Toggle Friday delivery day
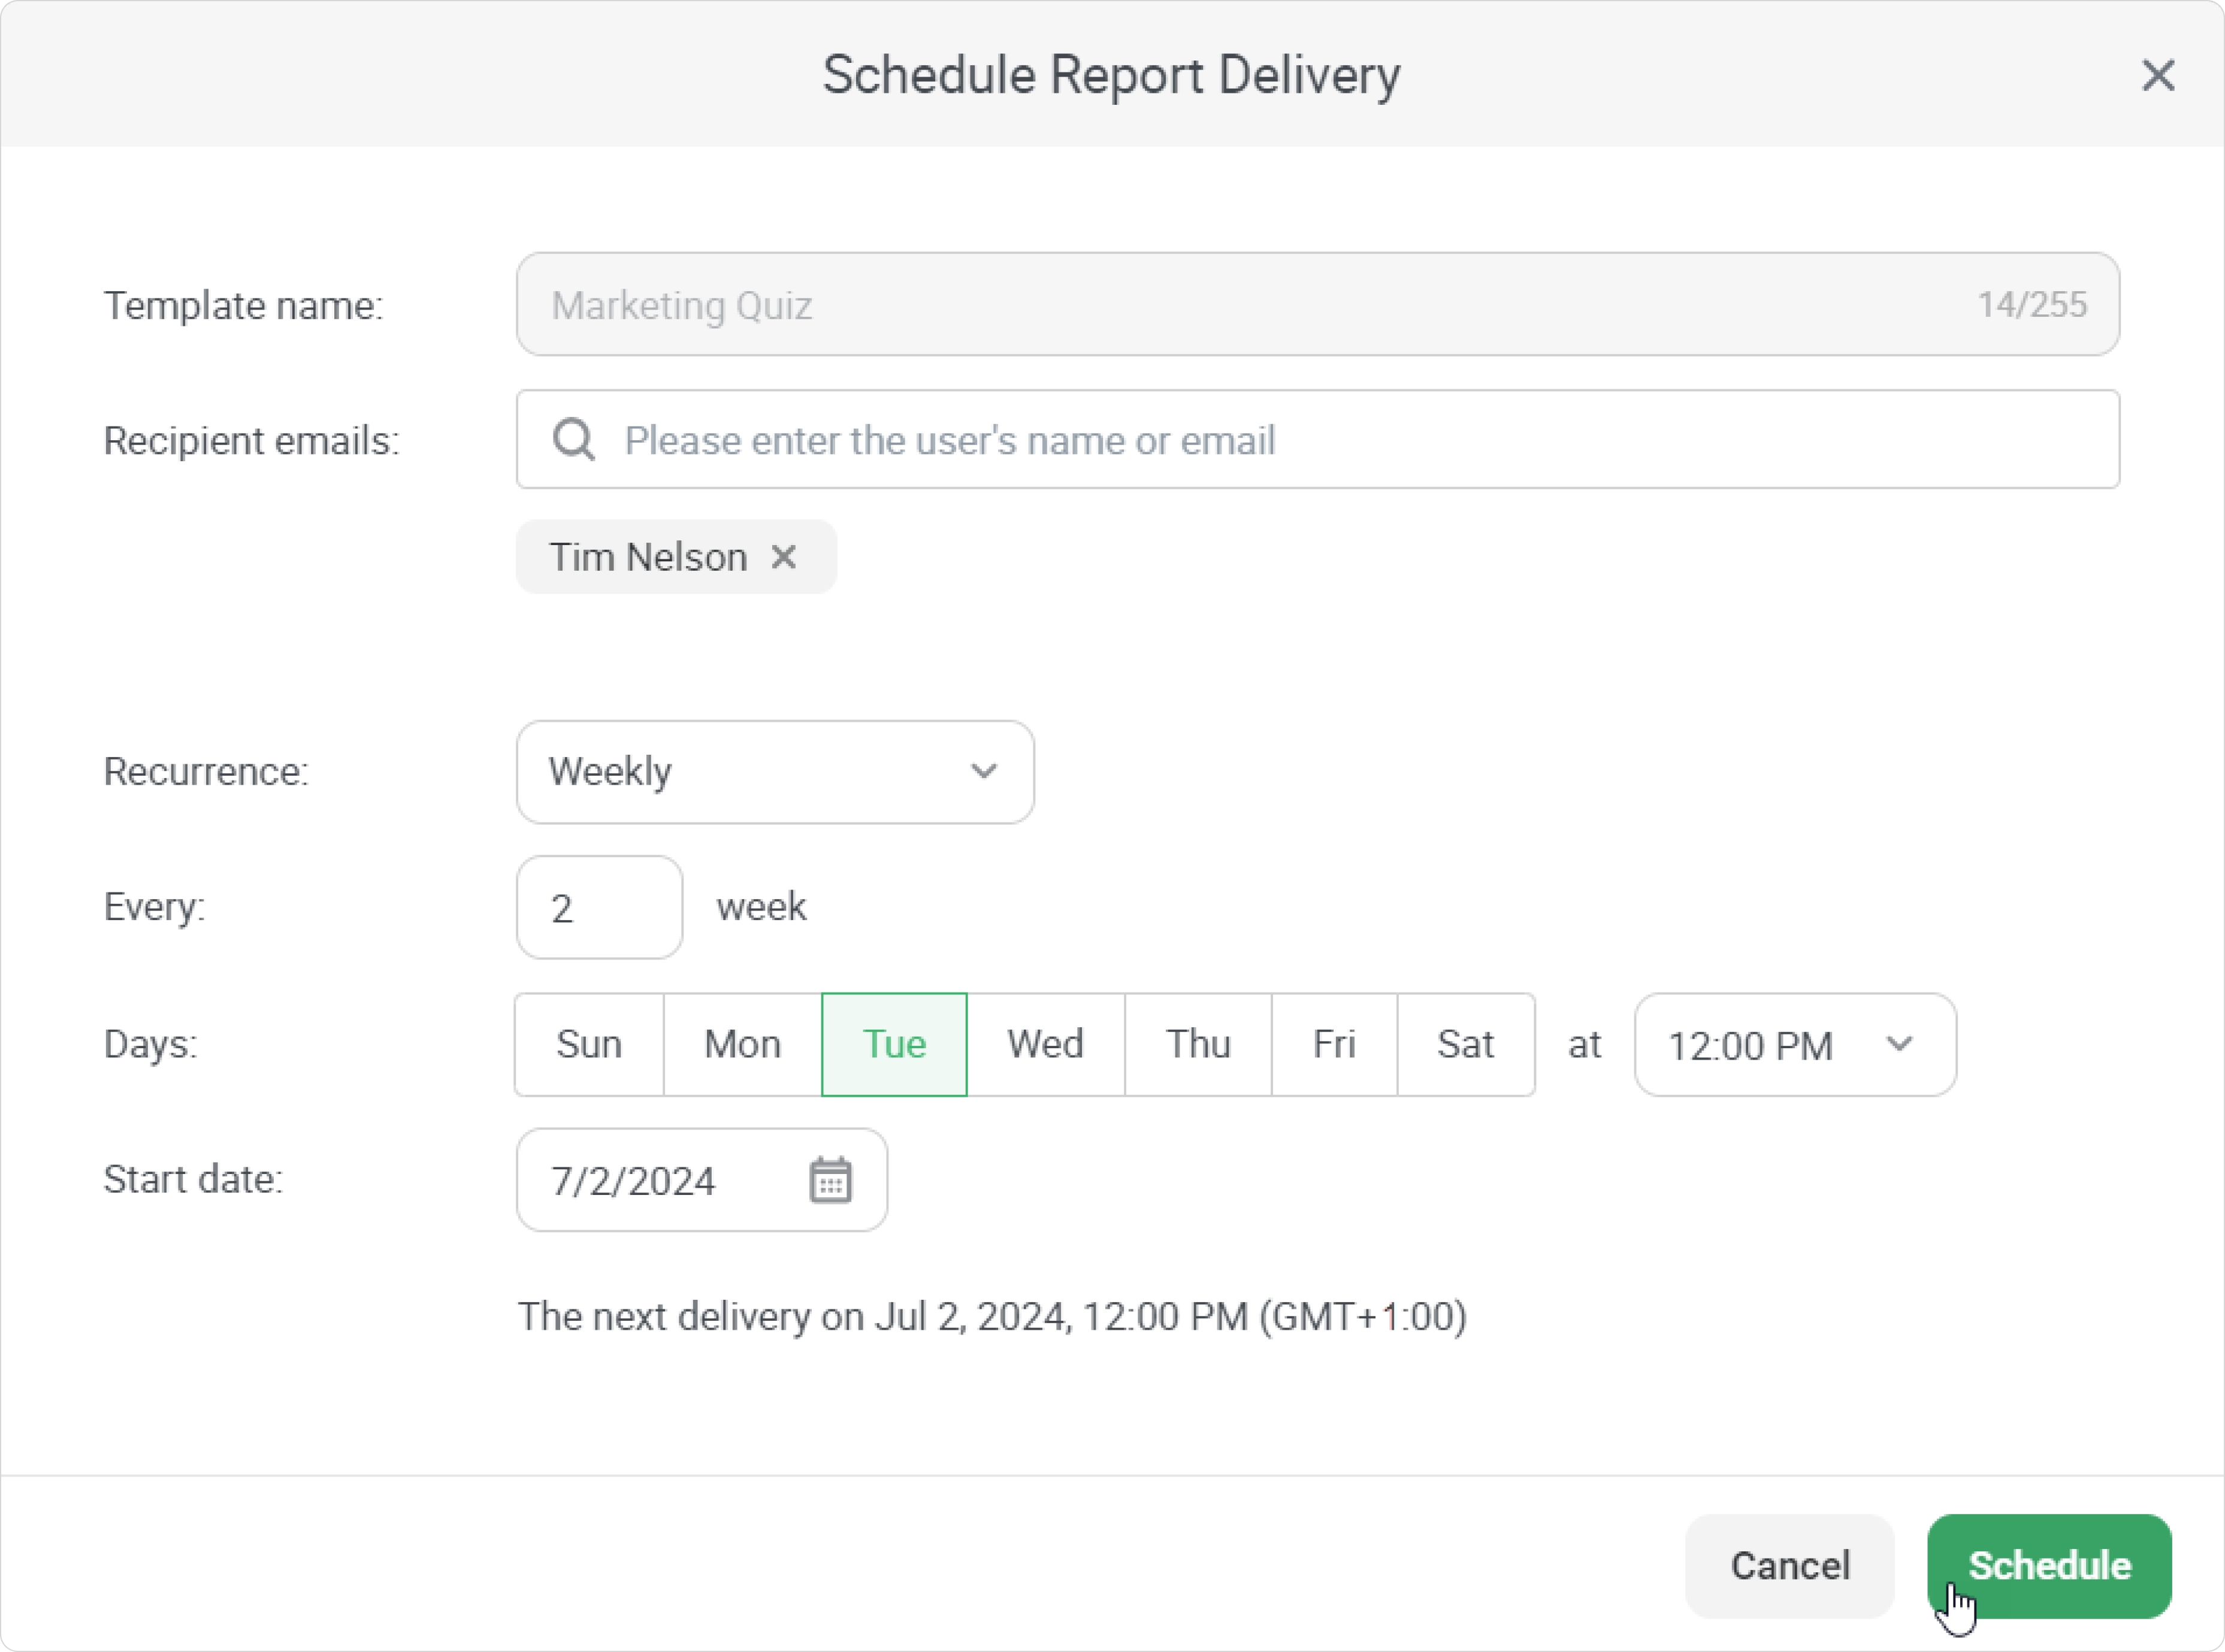The image size is (2225, 1652). 1334,1044
